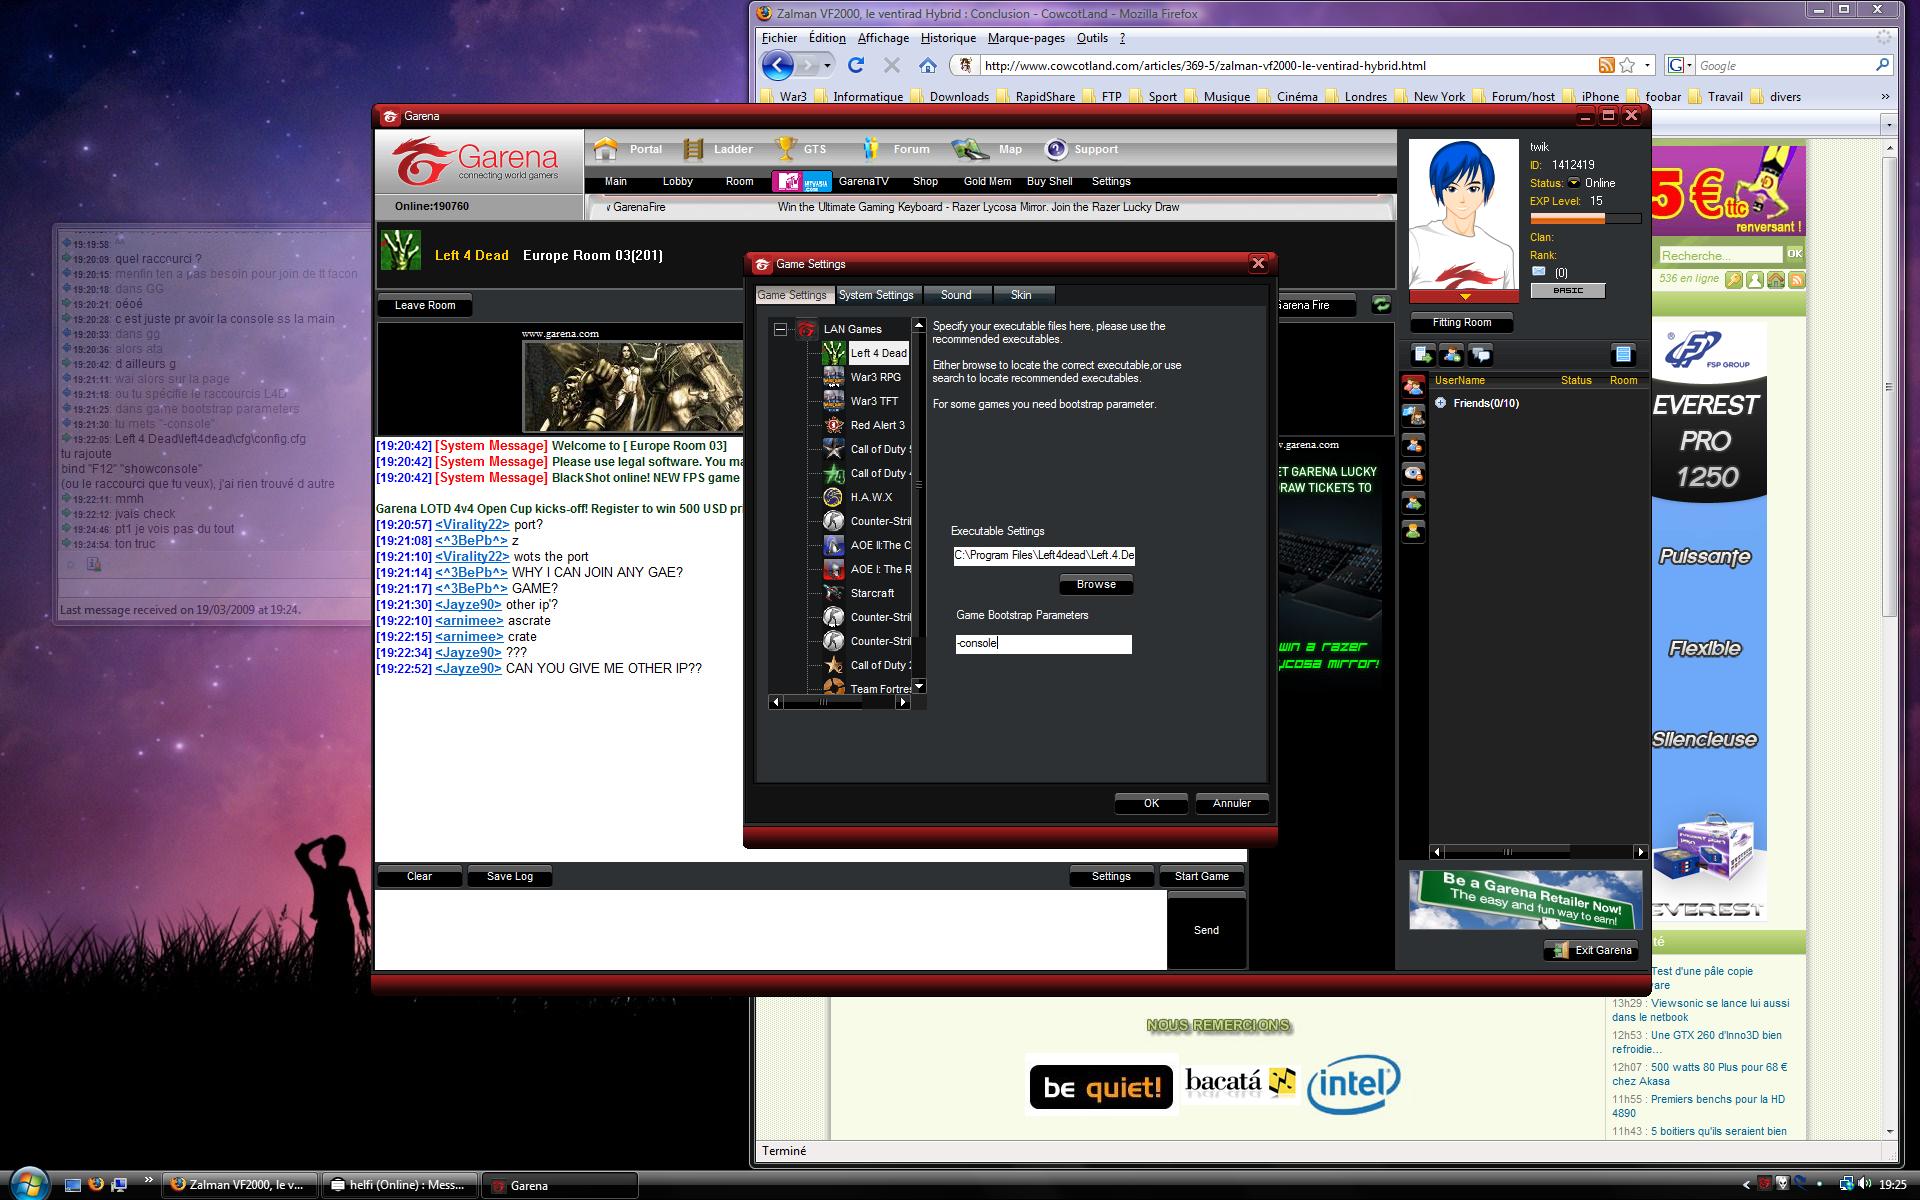Open the Forum icon in Garena
This screenshot has width=1920, height=1200.
[x=871, y=149]
